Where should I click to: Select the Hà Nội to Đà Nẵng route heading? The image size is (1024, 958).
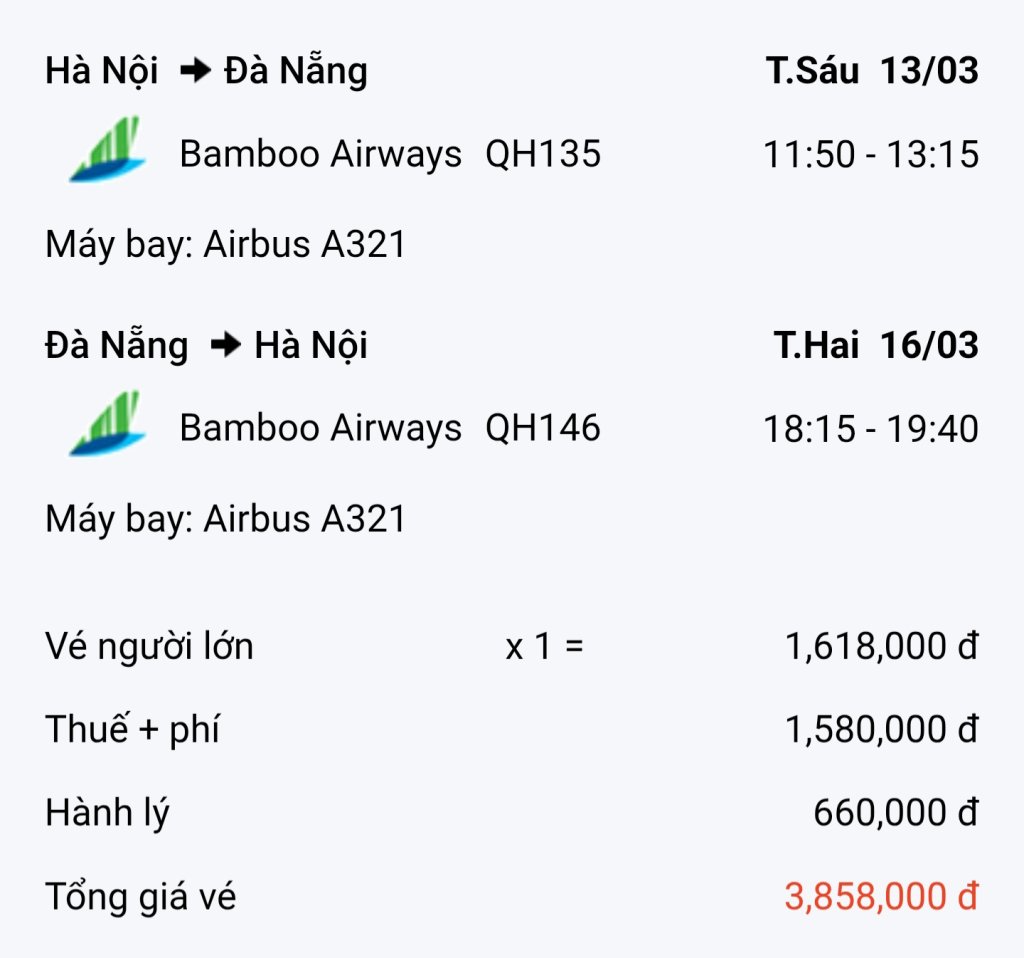coord(206,71)
